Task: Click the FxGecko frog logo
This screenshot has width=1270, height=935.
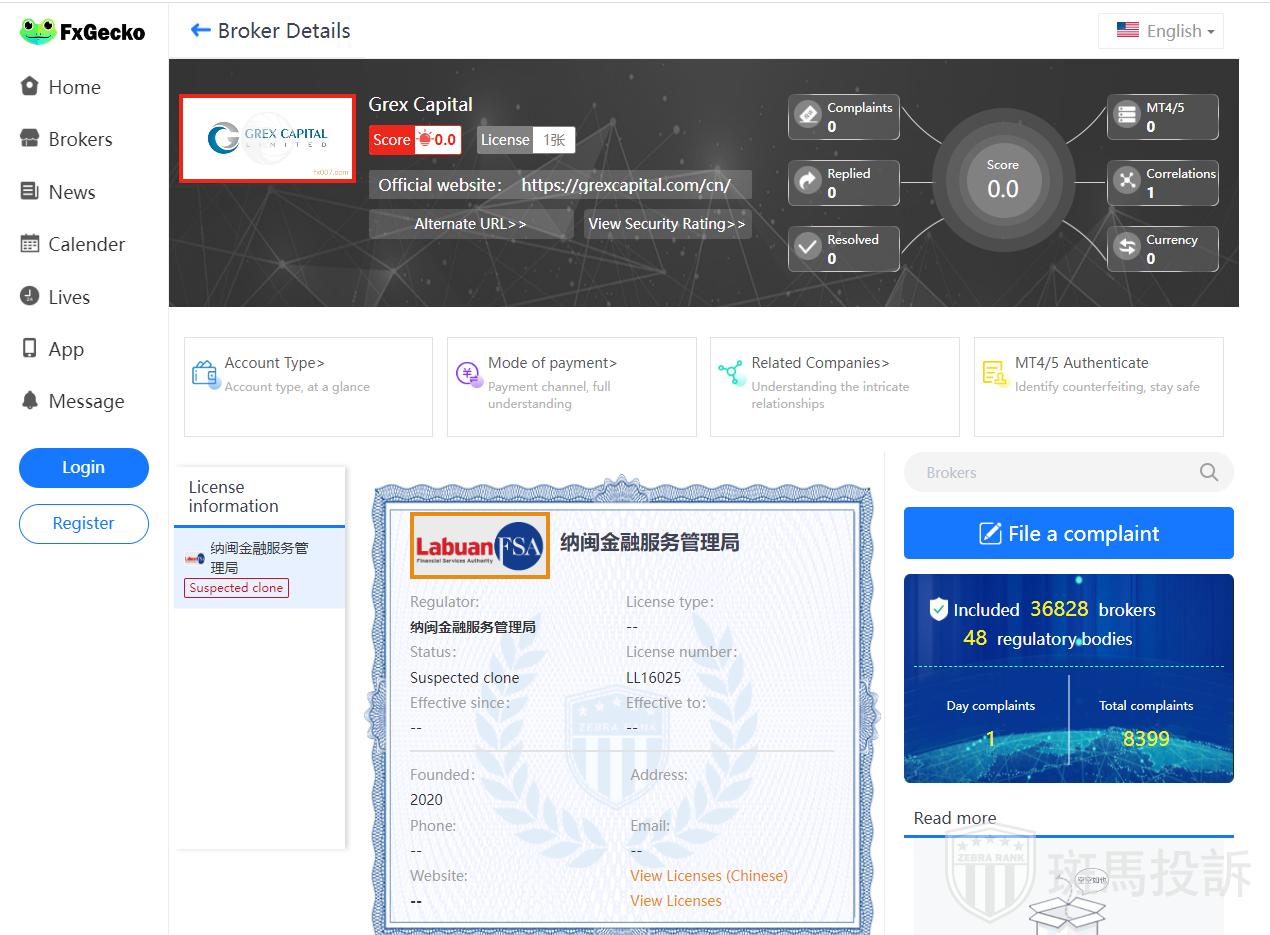Action: tap(38, 31)
